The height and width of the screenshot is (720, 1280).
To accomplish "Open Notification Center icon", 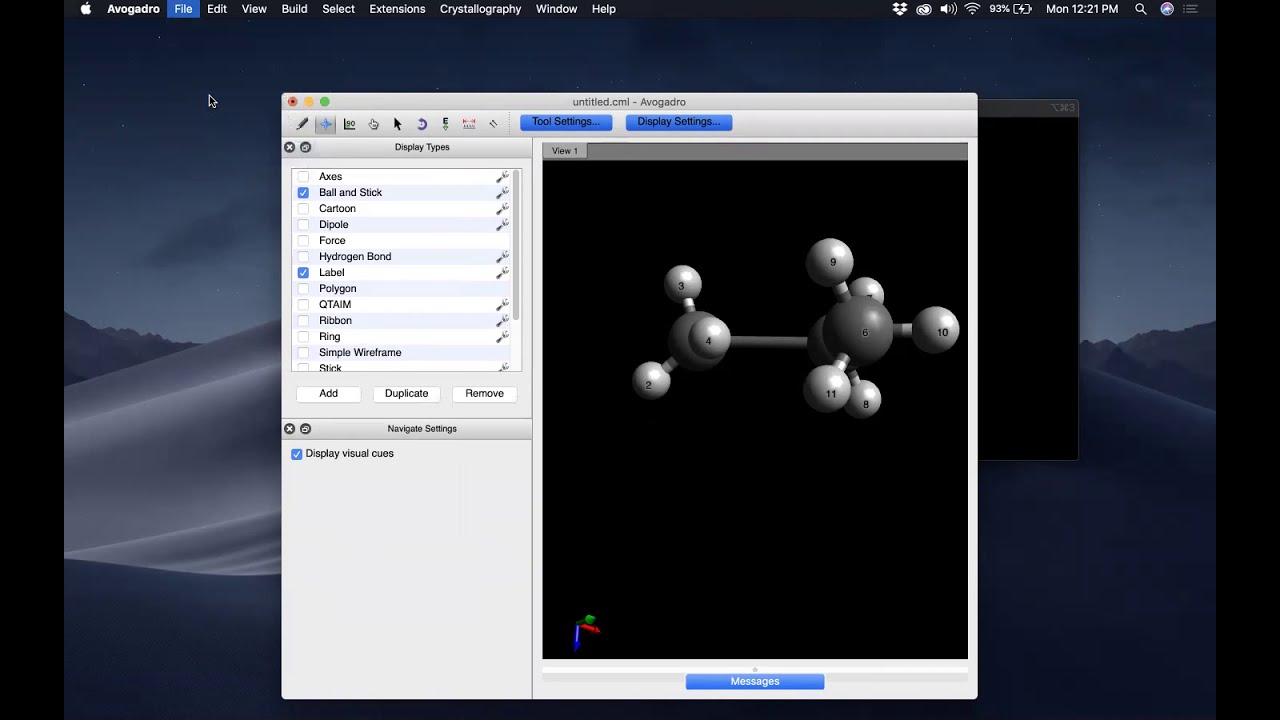I will click(x=1190, y=9).
